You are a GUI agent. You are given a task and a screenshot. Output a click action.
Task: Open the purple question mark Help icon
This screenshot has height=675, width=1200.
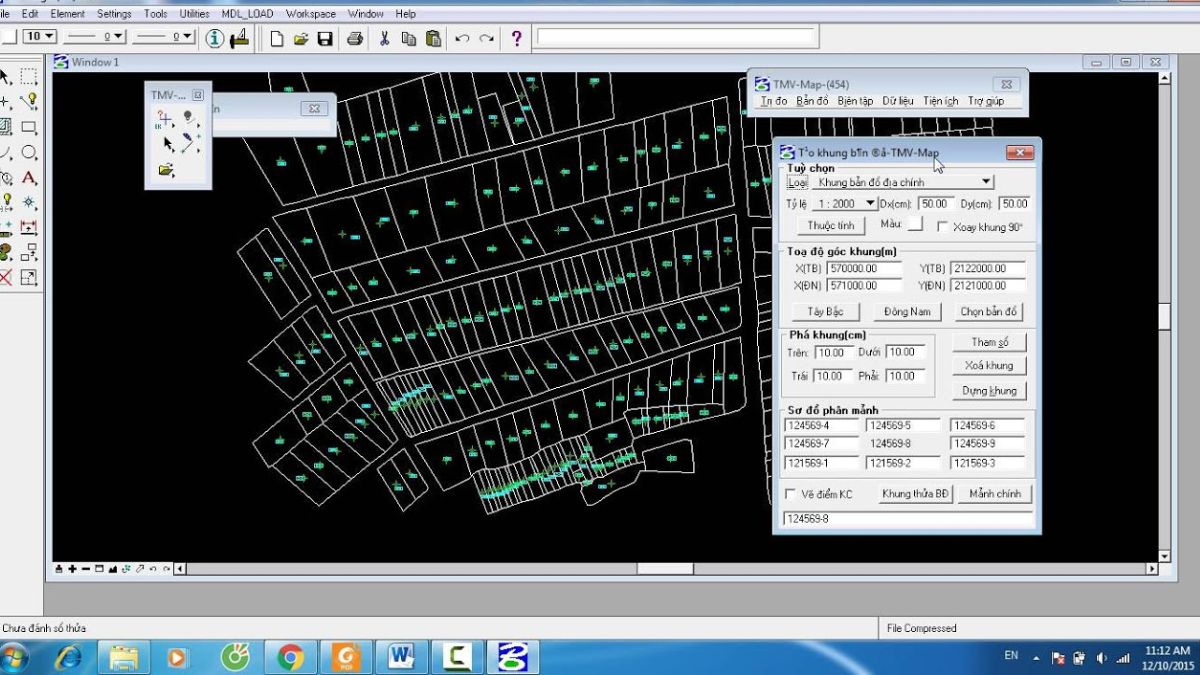click(516, 38)
